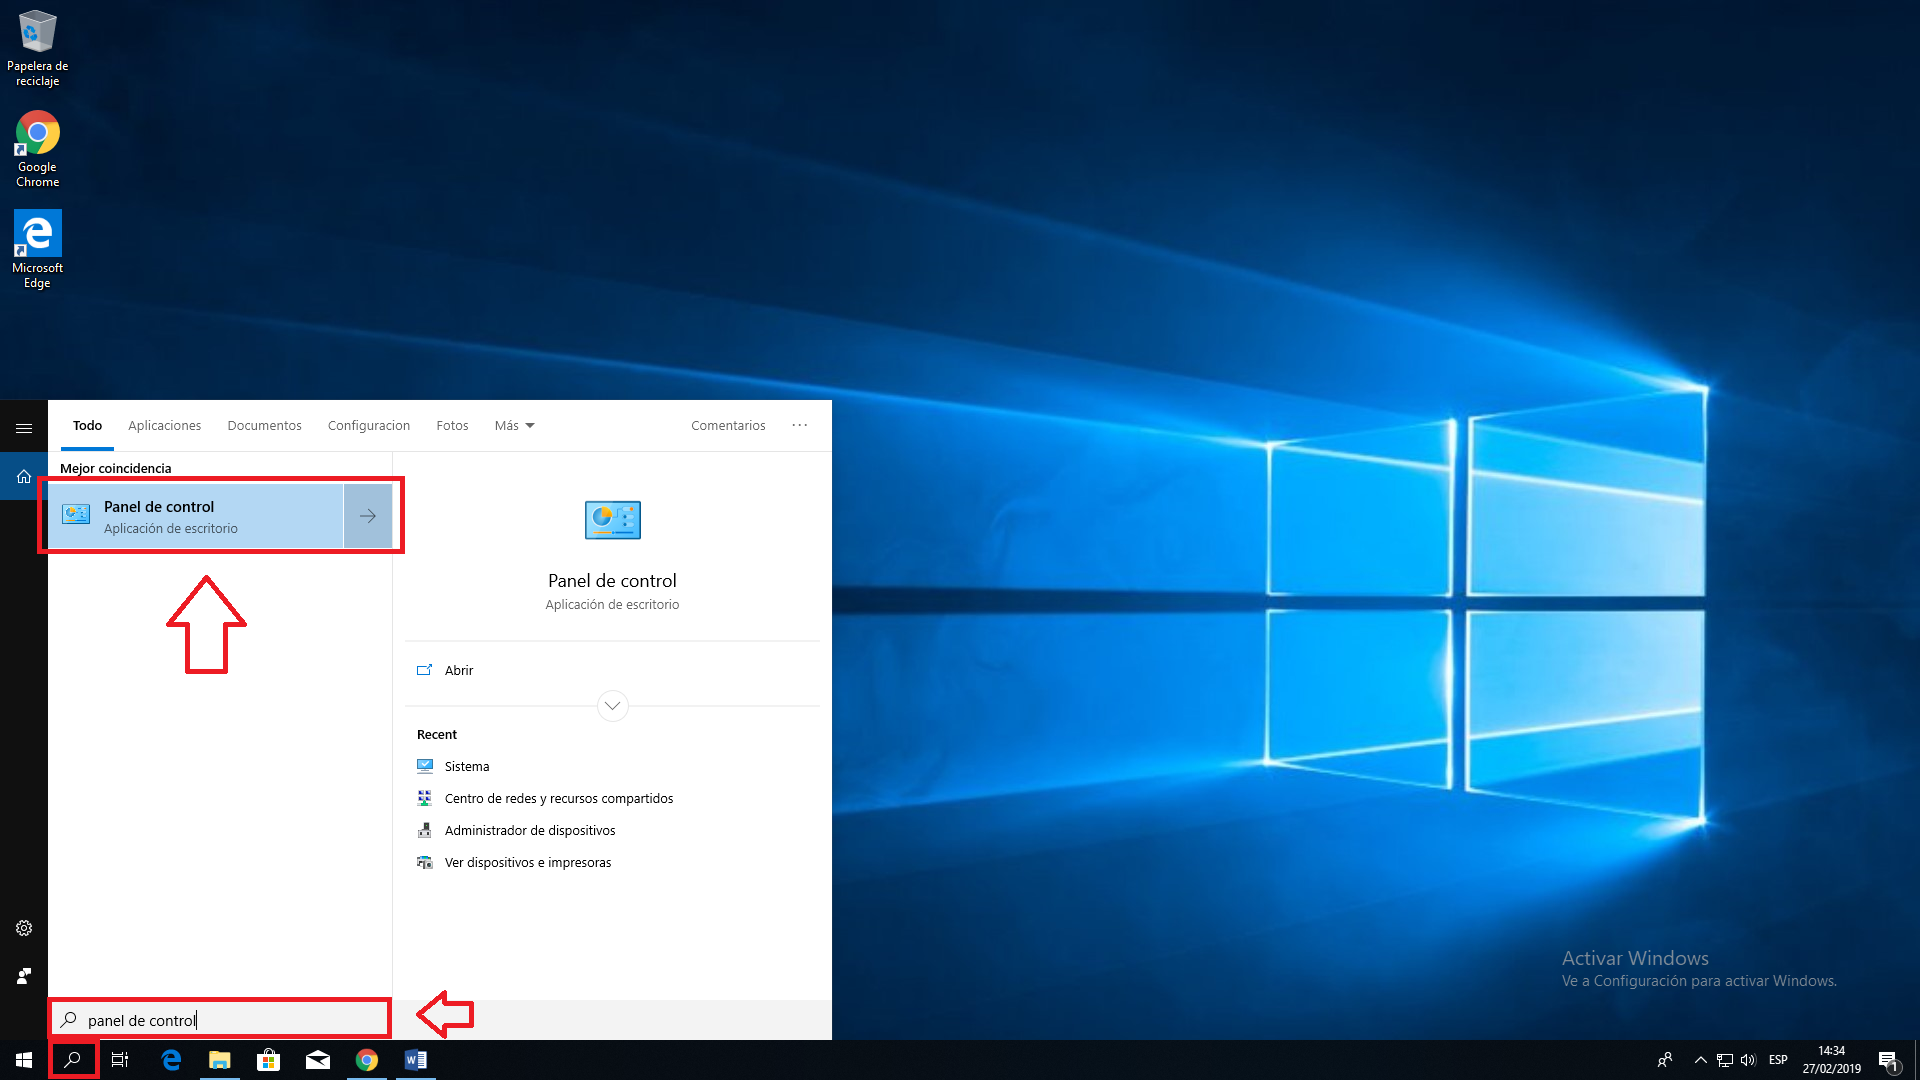Open File Explorer from the taskbar
Screen dimensions: 1920x1080
(x=219, y=1060)
